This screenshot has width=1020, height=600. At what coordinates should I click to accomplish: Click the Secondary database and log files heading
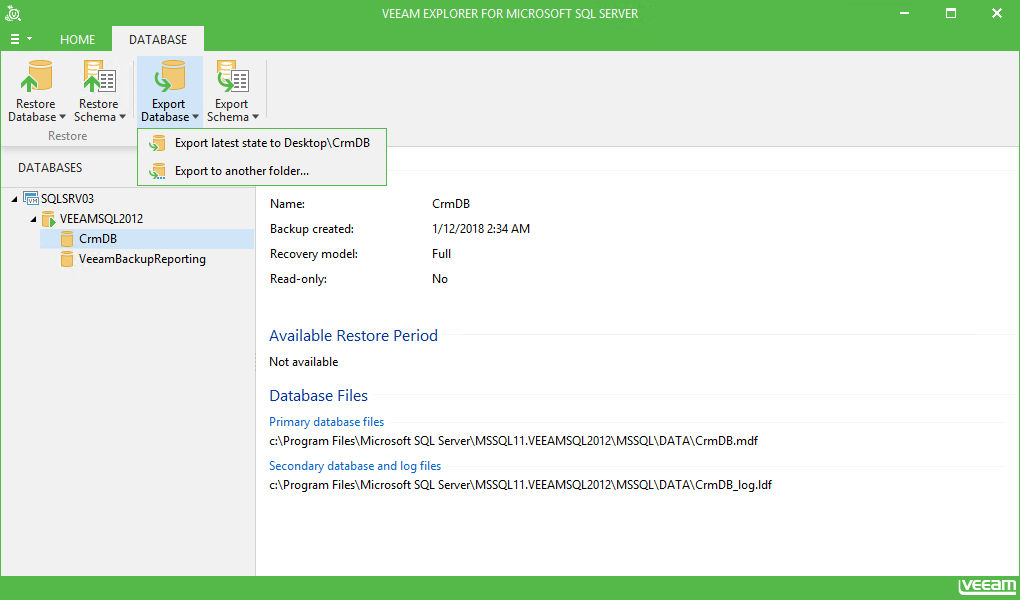[x=355, y=466]
